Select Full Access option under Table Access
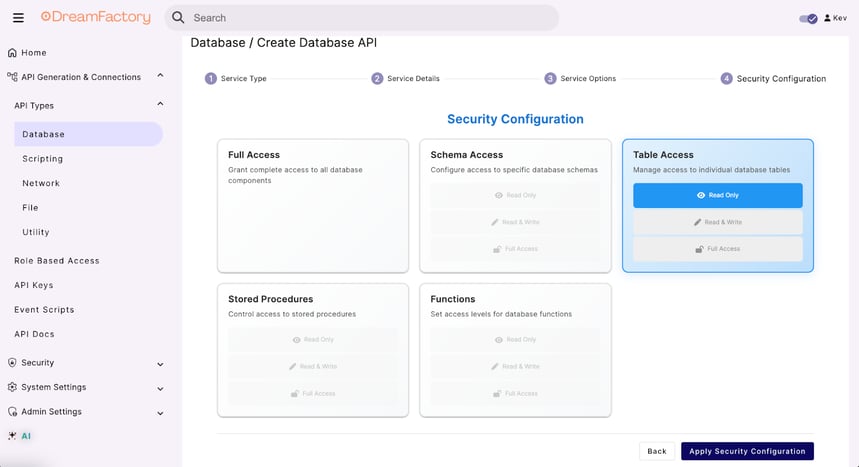The height and width of the screenshot is (467, 859). point(718,249)
